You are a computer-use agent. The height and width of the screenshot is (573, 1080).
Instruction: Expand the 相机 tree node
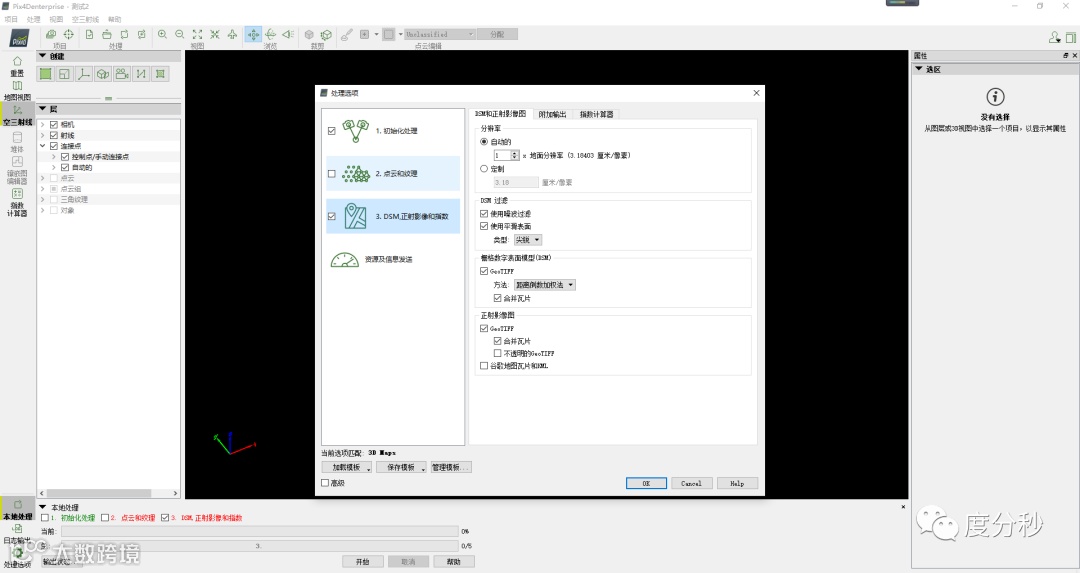click(x=43, y=125)
